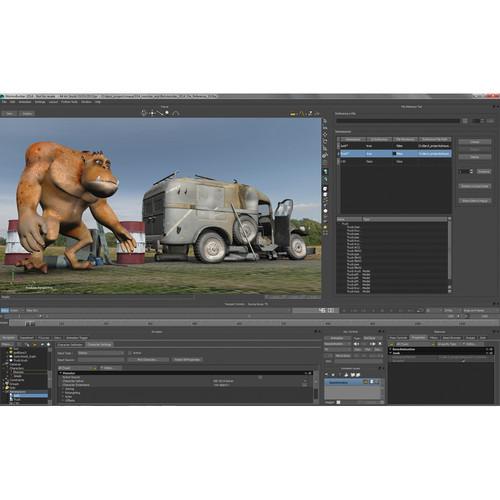
Task: Click the Weight slider in Animation Layers
Action: tap(361, 402)
